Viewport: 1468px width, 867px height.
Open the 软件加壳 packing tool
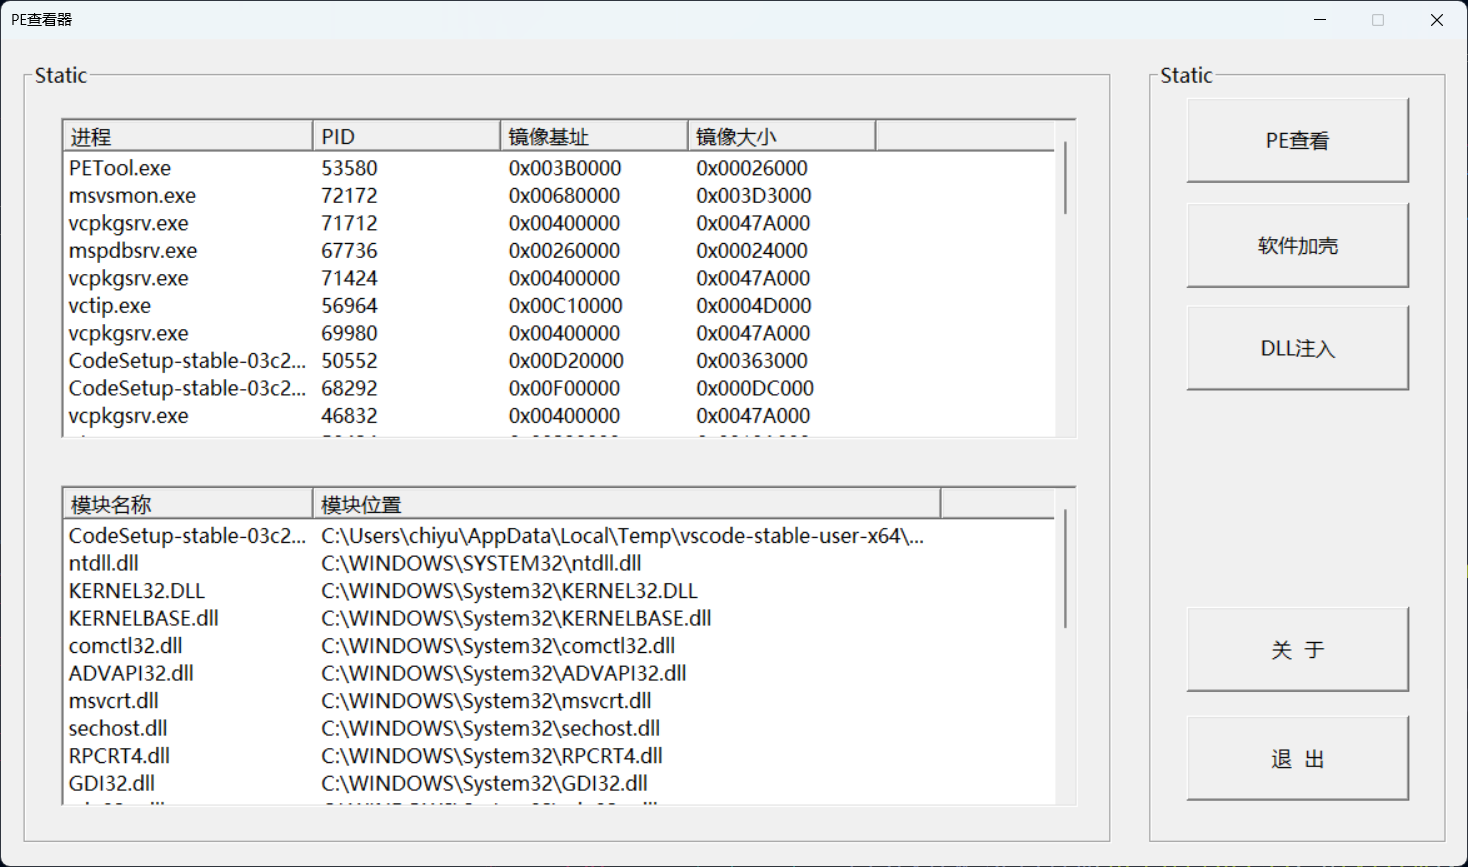coord(1297,246)
